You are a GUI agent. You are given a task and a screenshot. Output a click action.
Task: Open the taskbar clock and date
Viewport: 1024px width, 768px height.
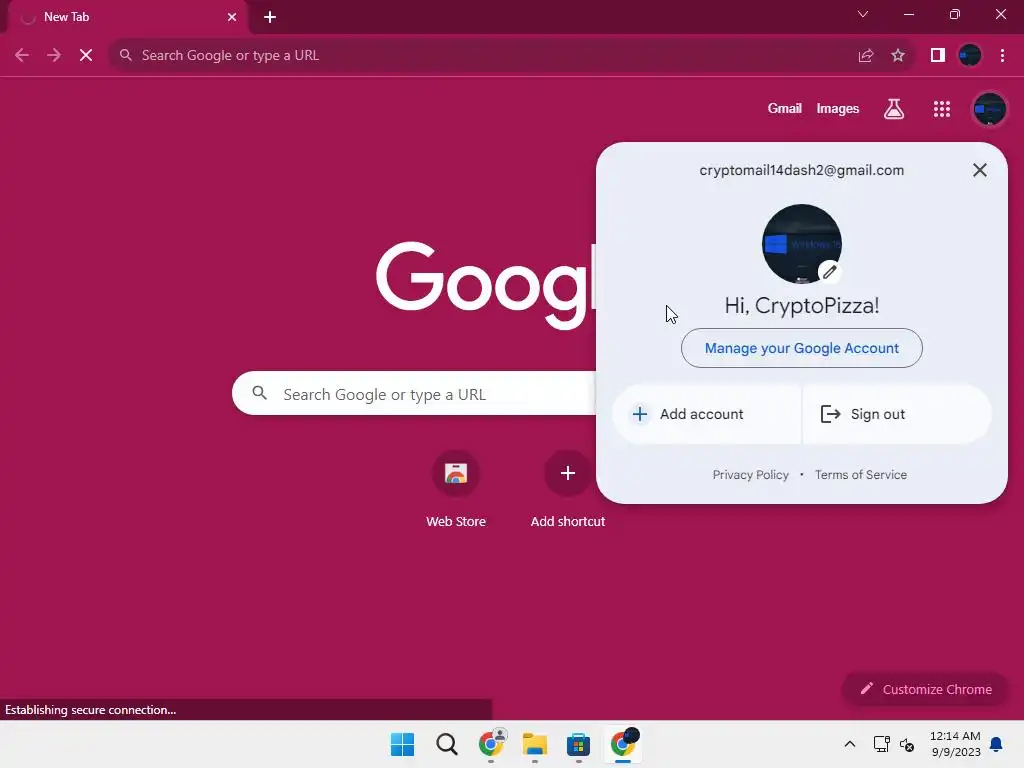[955, 744]
